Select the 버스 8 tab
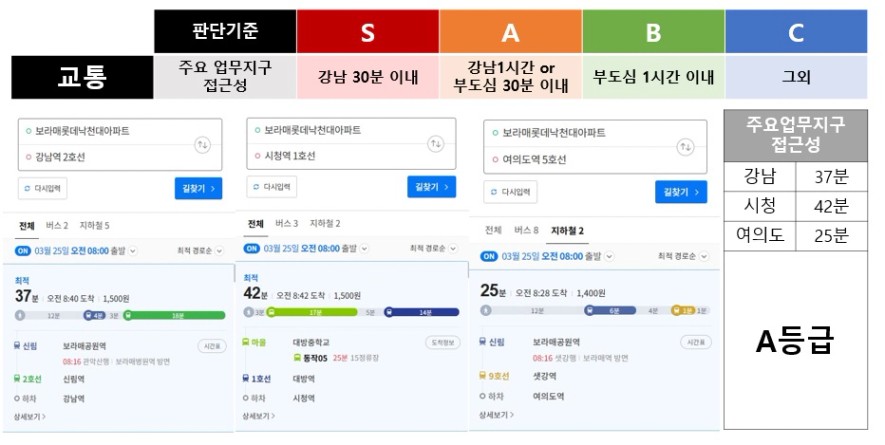Screen dimensions: 885x445 (x=526, y=230)
